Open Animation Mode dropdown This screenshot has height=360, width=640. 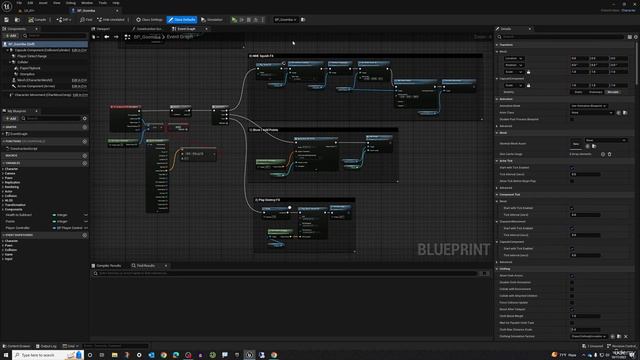coord(589,106)
